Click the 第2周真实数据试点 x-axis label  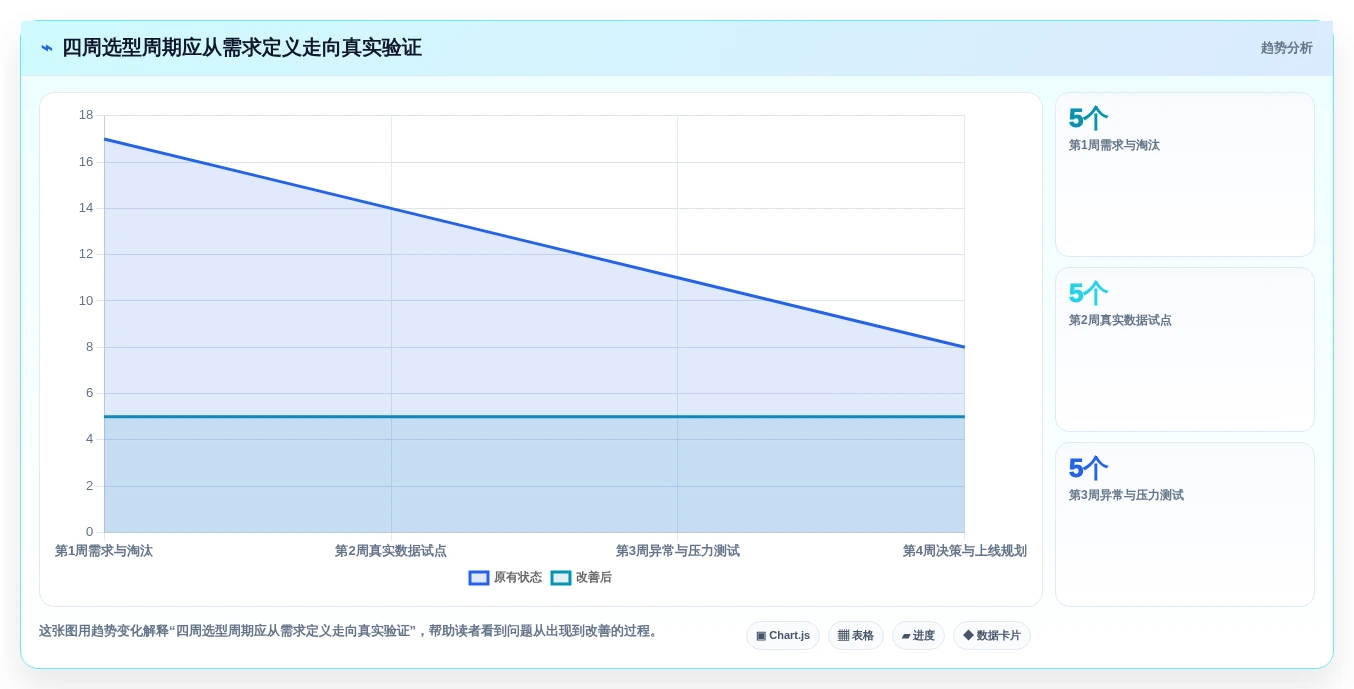point(391,551)
